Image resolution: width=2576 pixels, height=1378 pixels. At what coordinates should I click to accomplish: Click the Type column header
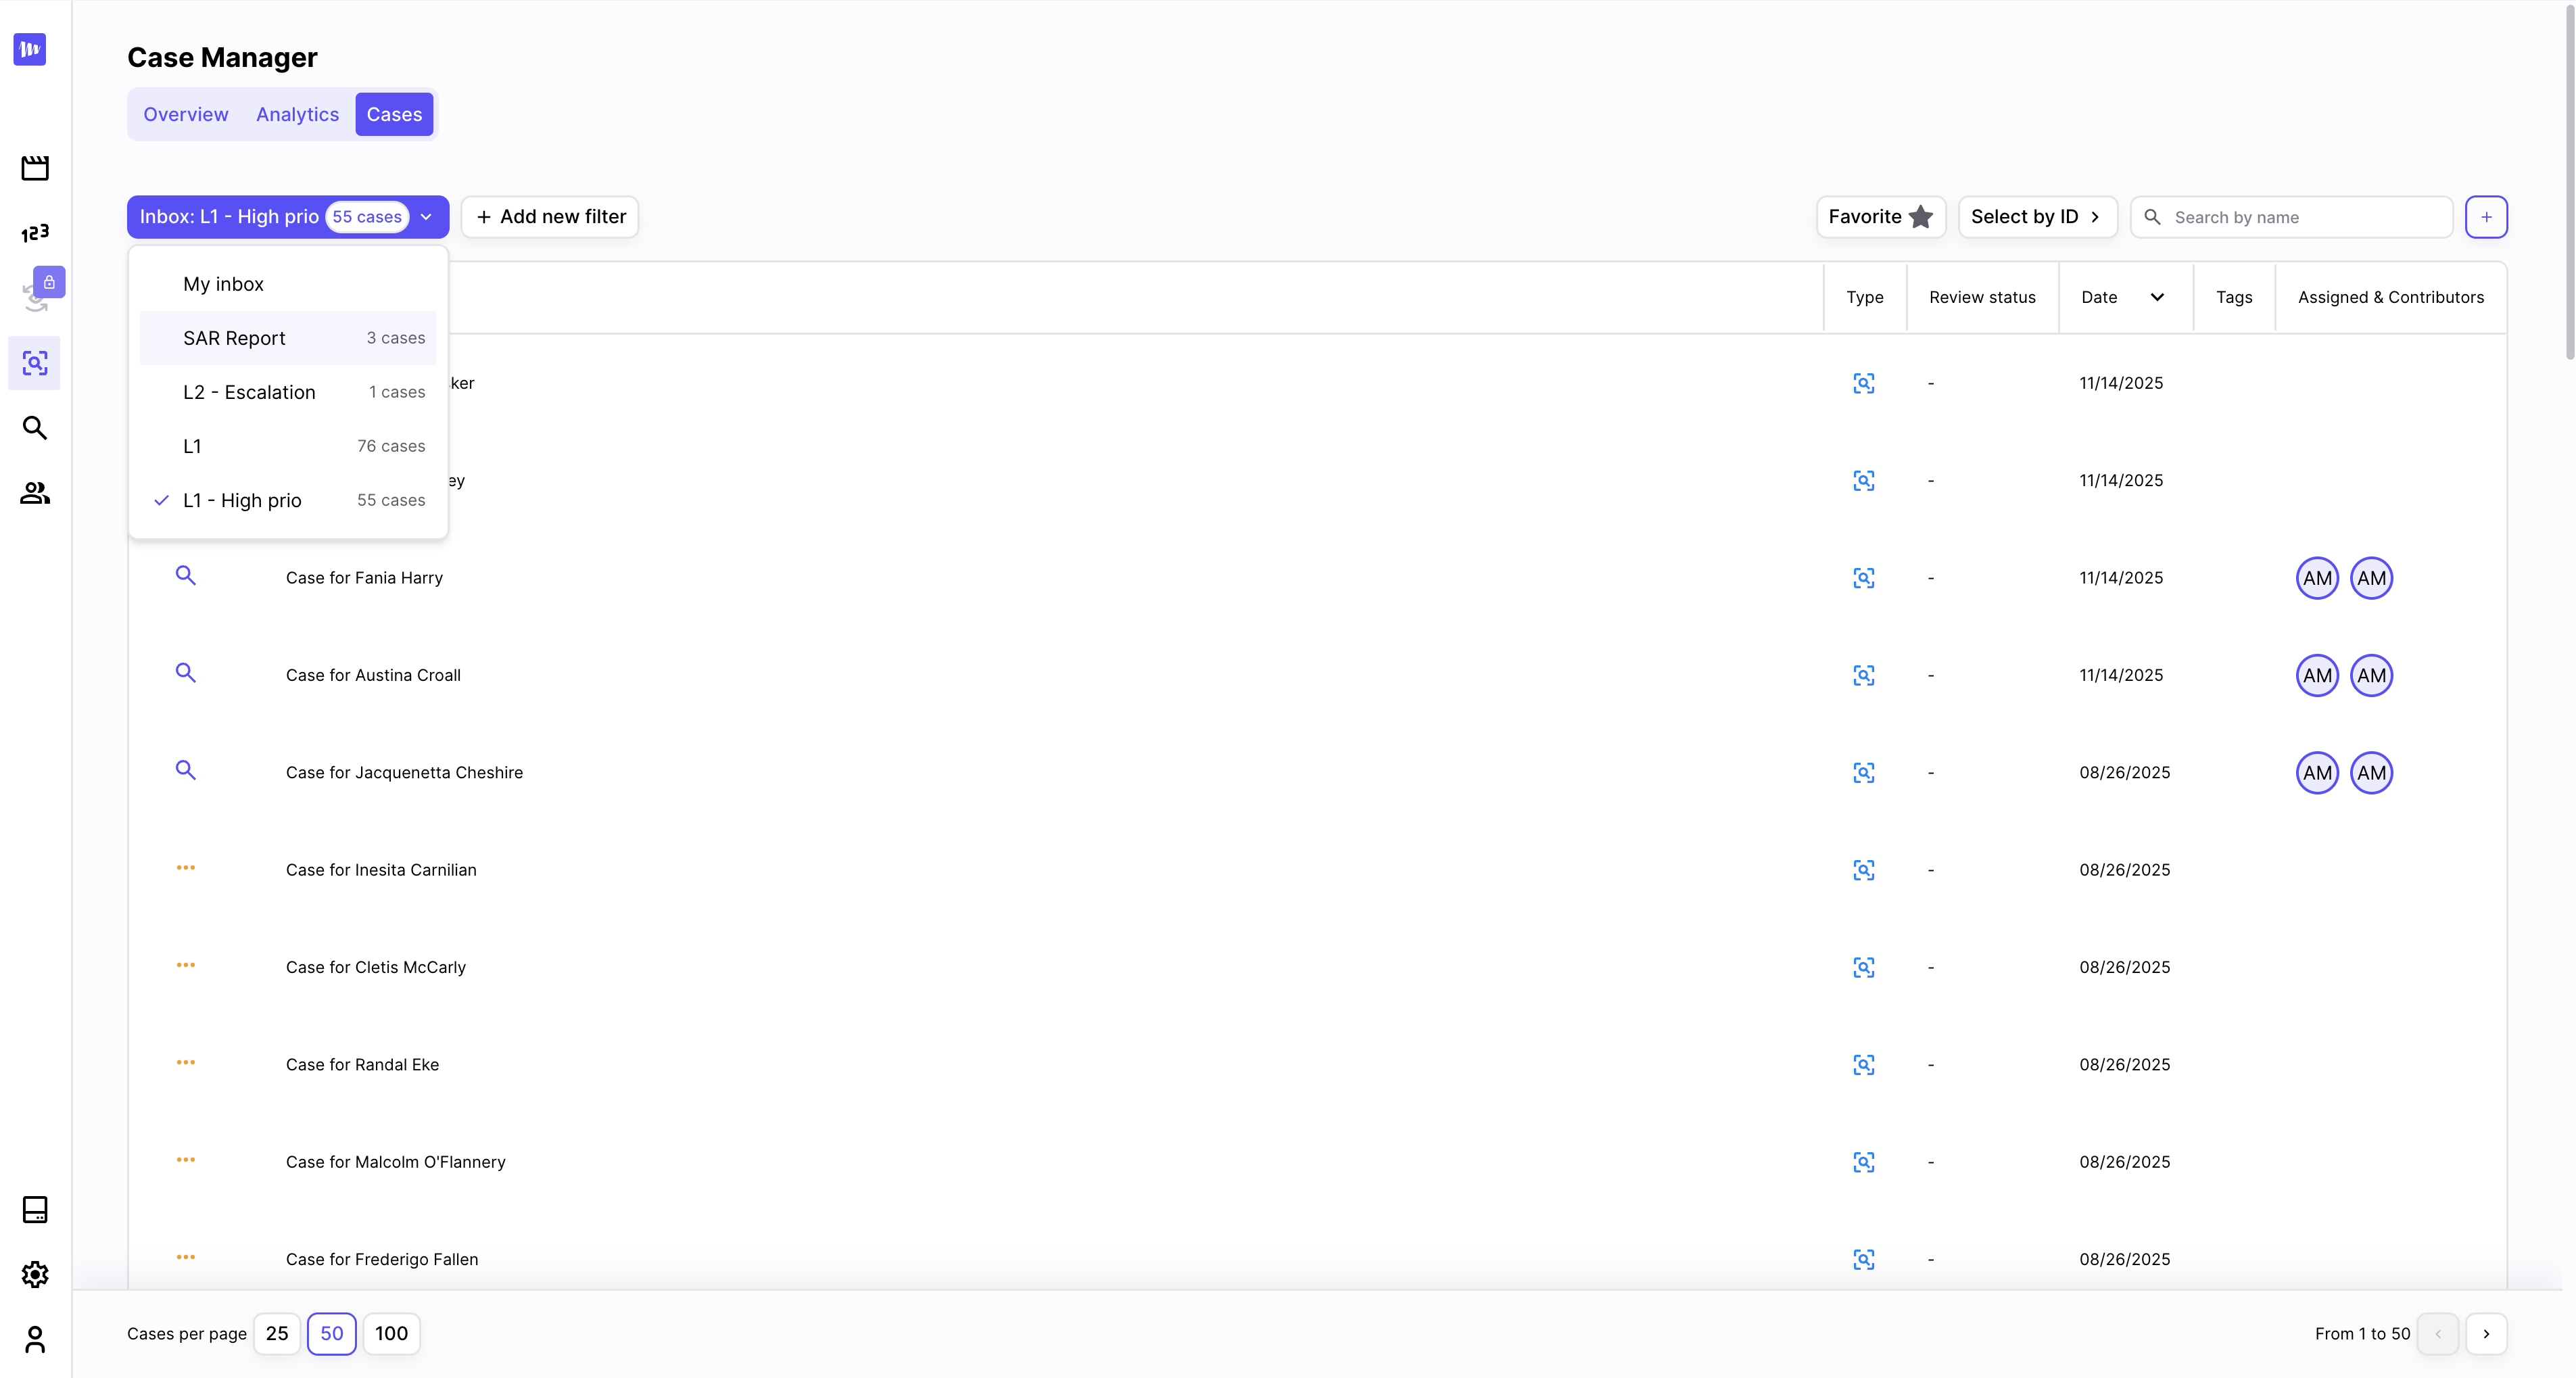(1864, 297)
